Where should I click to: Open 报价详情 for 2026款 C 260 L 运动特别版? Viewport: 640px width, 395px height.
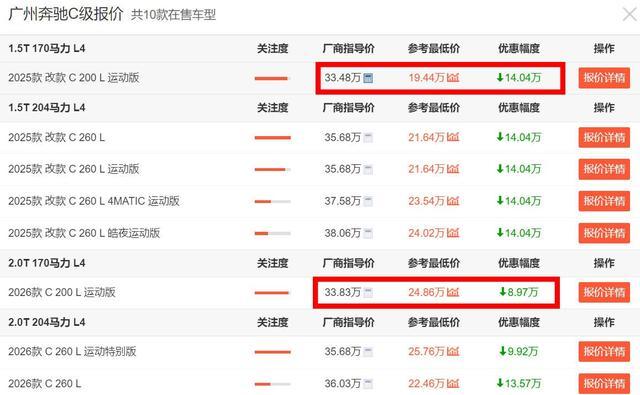tap(604, 352)
